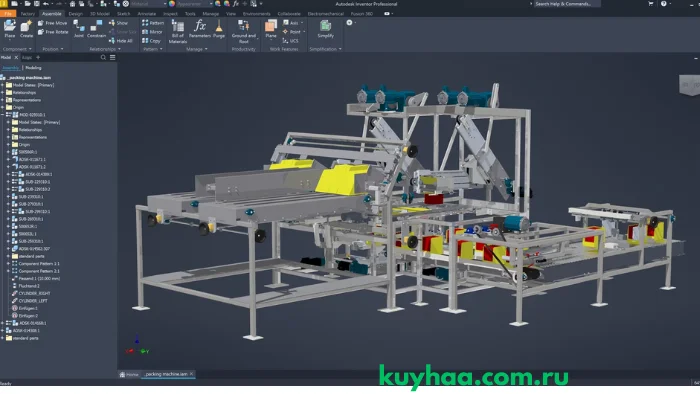Add a new browser panel tab

[38, 58]
